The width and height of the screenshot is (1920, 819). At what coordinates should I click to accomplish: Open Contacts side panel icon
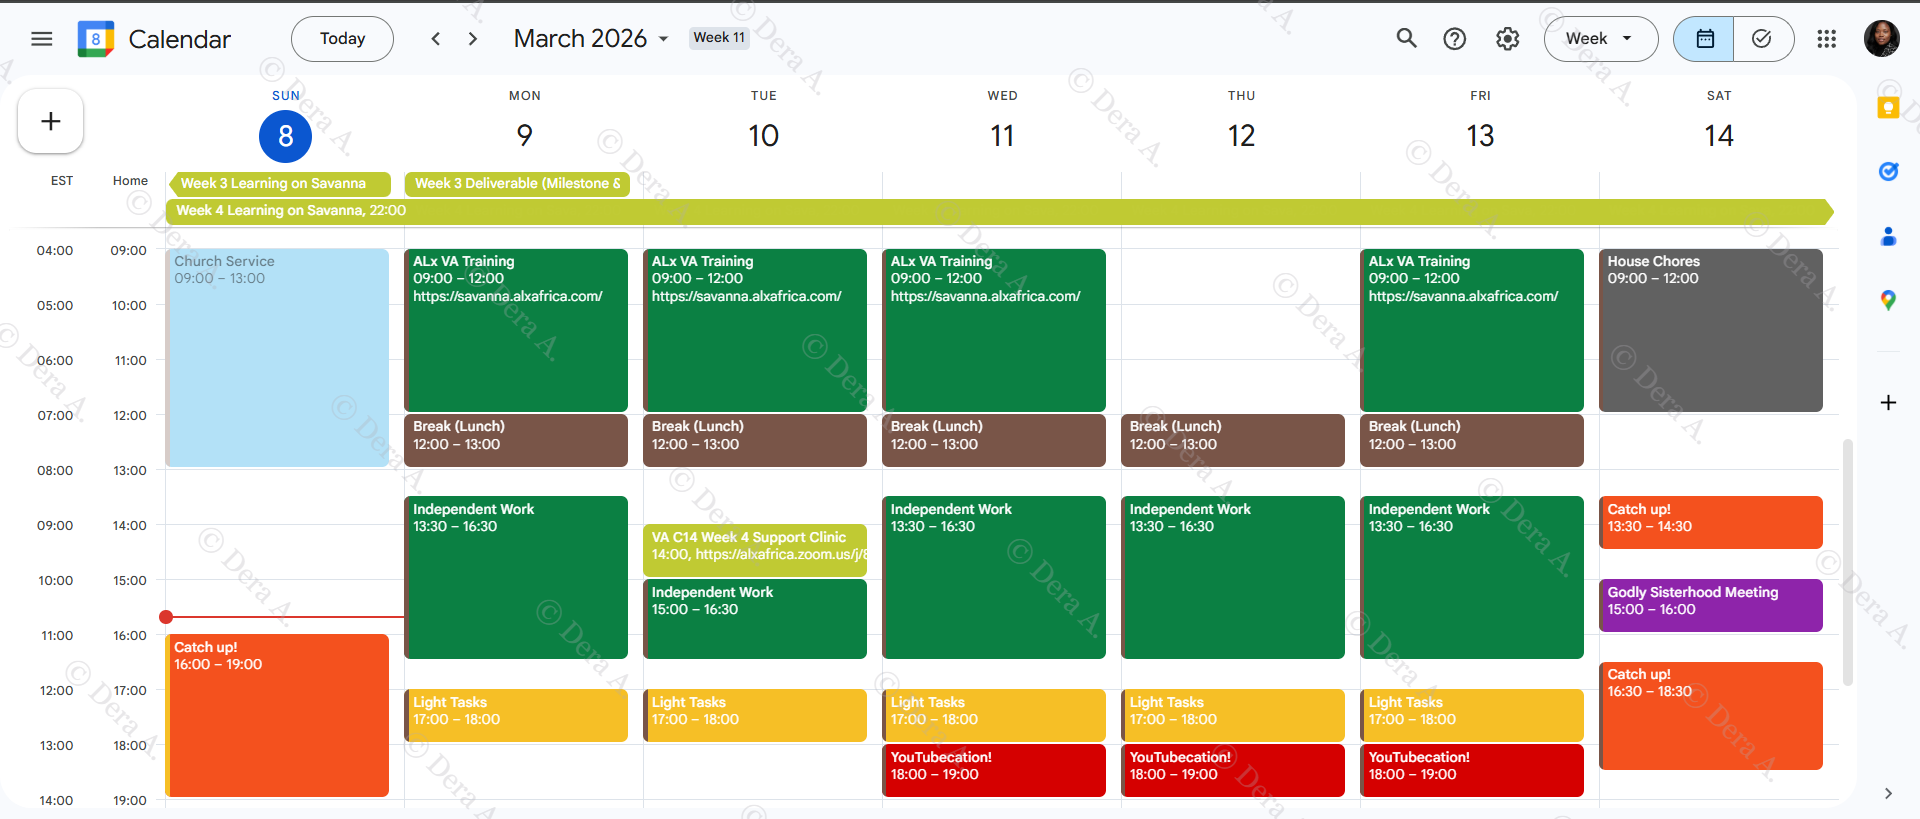coord(1888,236)
